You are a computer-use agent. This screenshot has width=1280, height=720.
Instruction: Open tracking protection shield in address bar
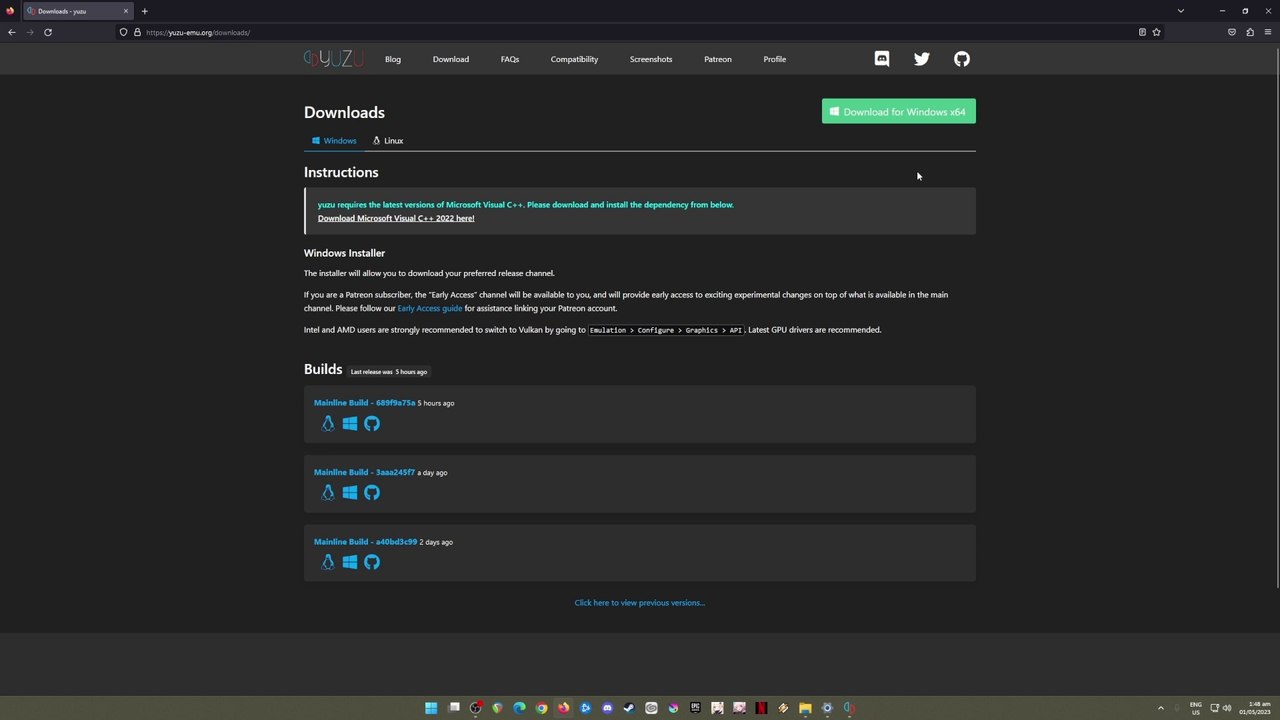[124, 32]
